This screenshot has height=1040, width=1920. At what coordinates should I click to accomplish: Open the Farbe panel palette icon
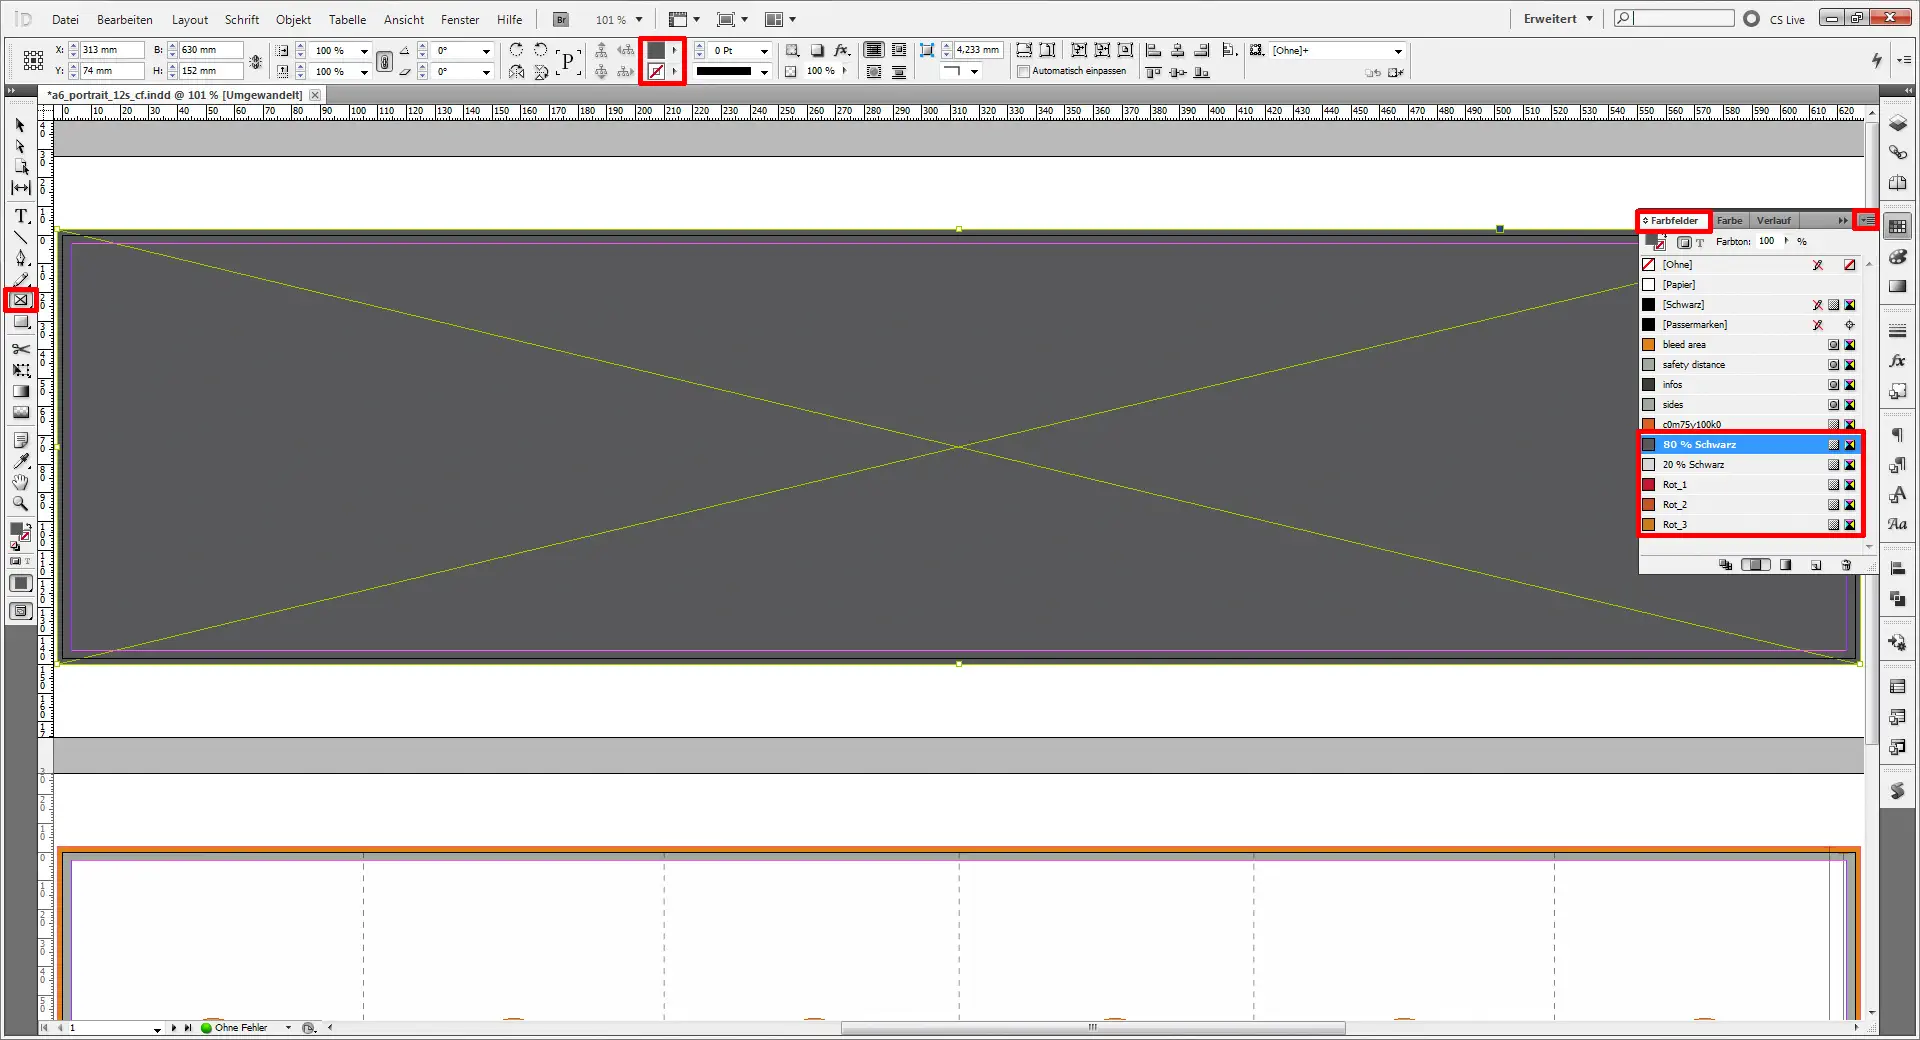(x=1898, y=257)
